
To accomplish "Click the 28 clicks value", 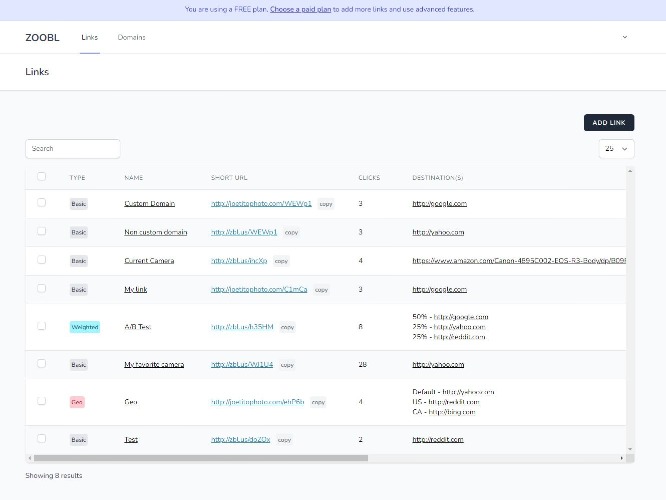I will (x=362, y=364).
